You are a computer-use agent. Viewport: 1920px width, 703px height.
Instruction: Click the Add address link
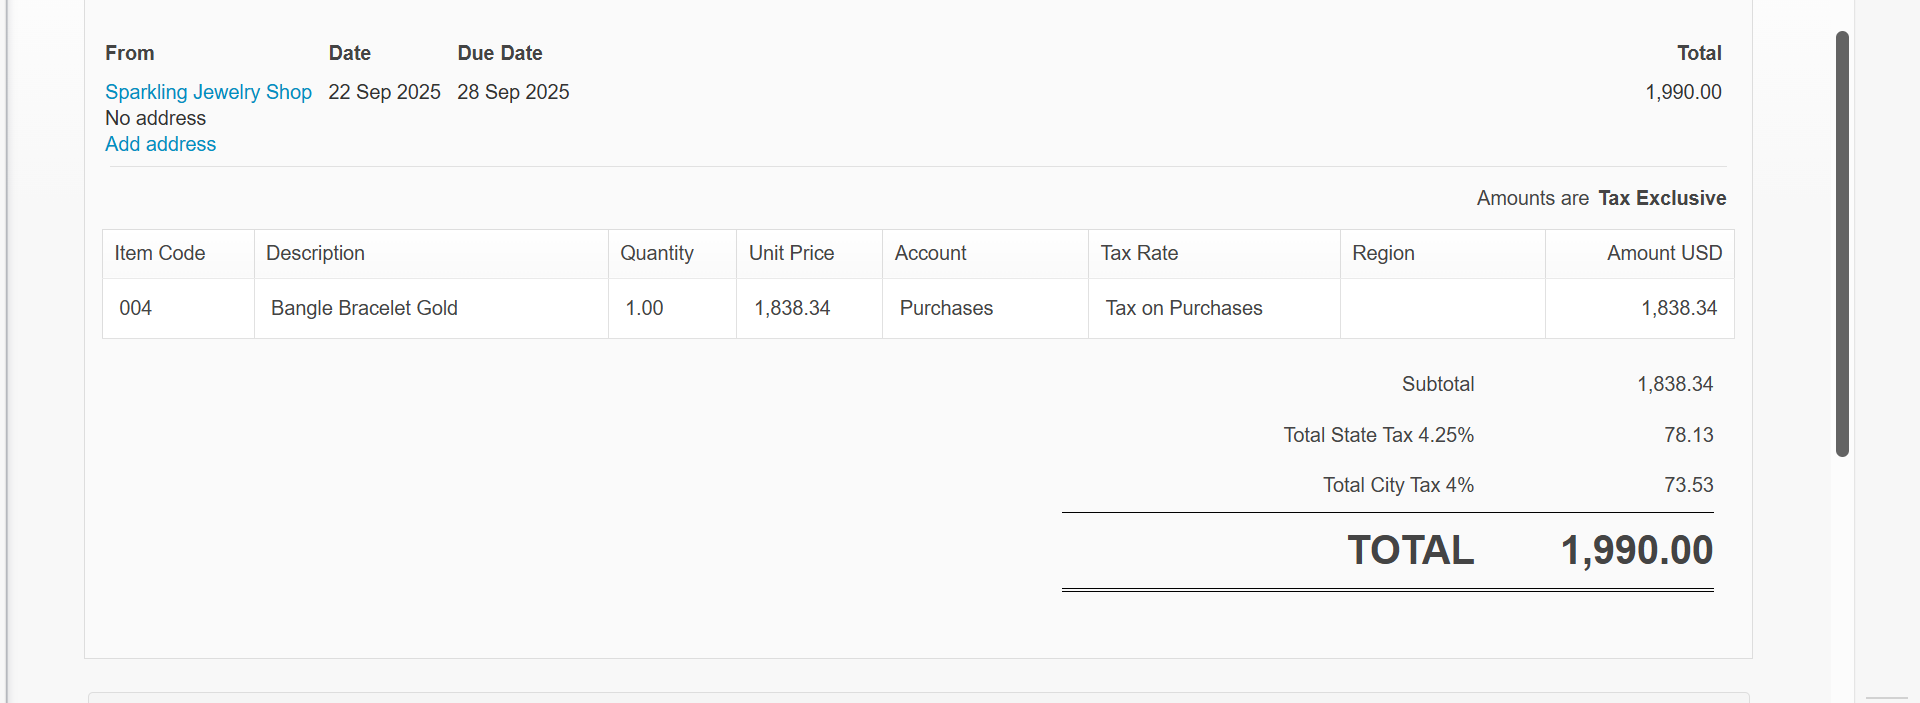(160, 144)
